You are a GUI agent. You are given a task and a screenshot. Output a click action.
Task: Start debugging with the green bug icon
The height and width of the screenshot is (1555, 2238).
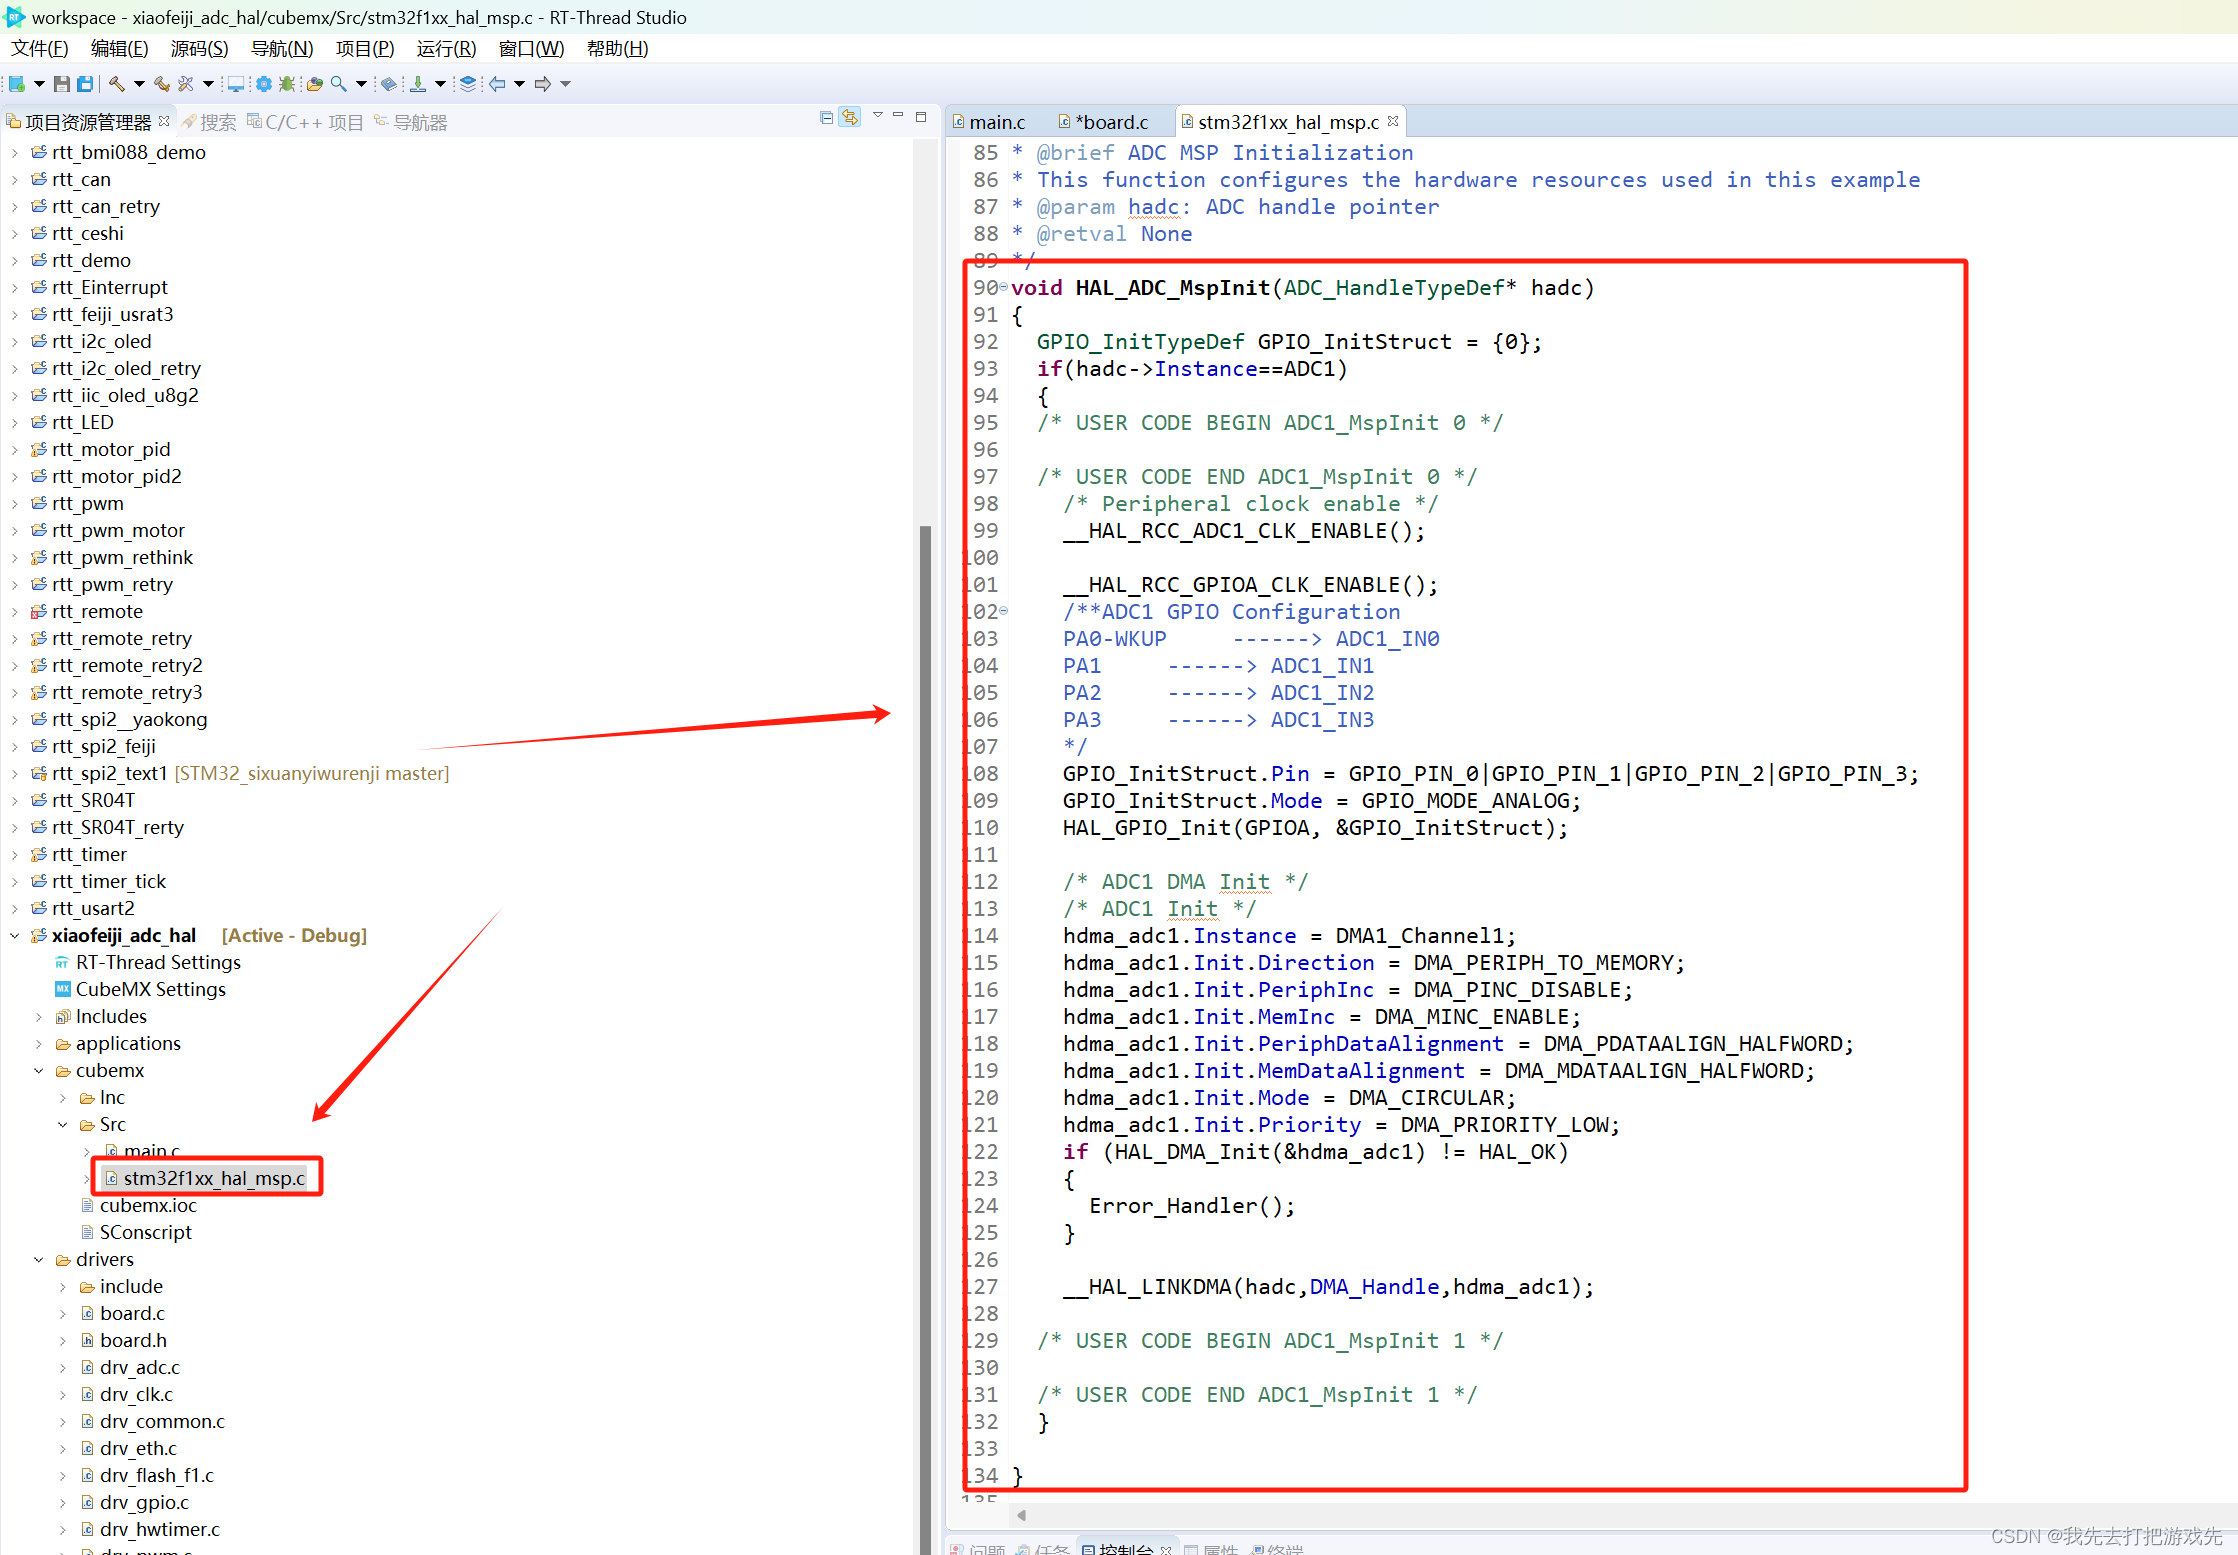click(x=286, y=84)
